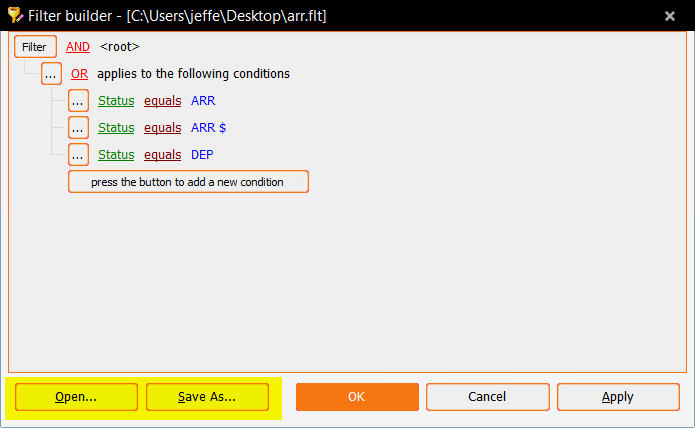
Task: Select Status field in the ARR $ condition
Action: pyautogui.click(x=116, y=128)
